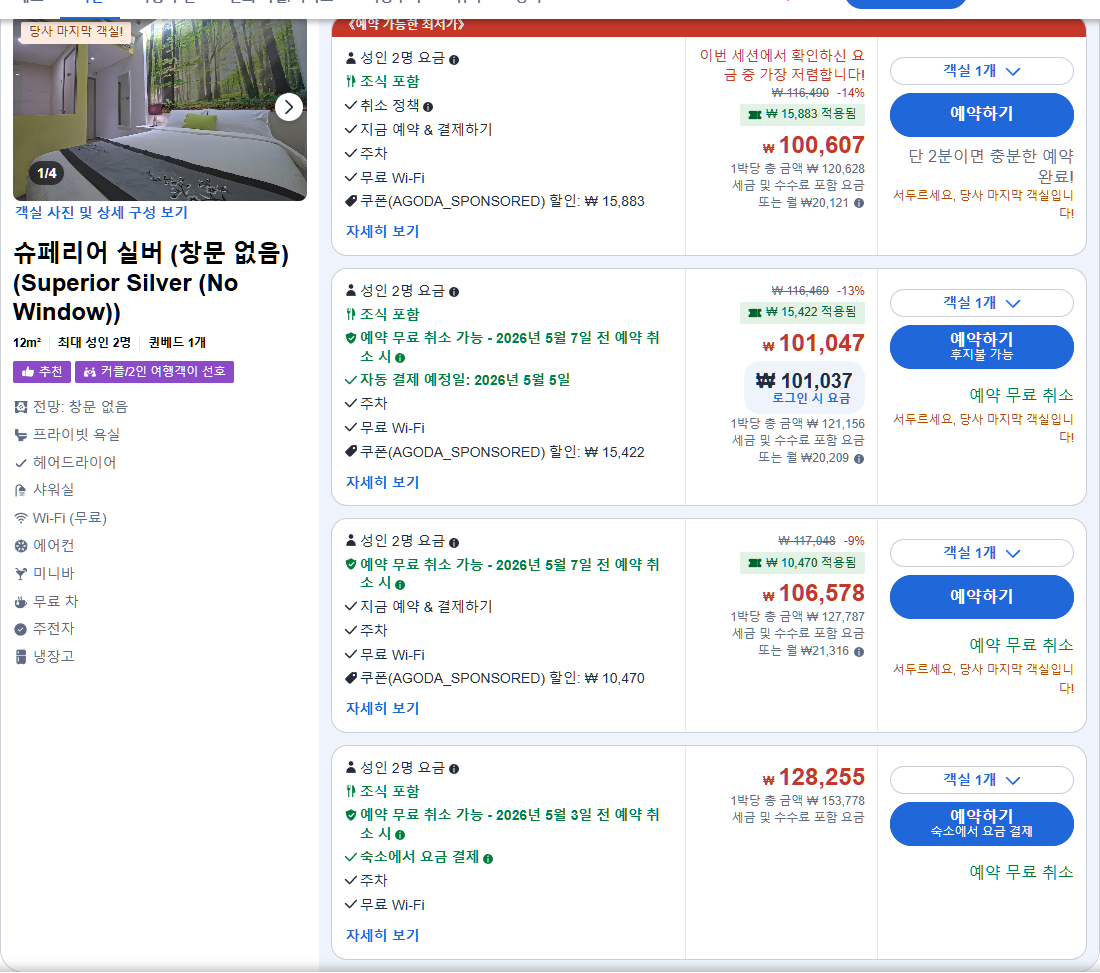Viewport: 1100px width, 973px height.
Task: Open 객실 사진 및 상세 구성 보기 link
Action: (x=101, y=213)
